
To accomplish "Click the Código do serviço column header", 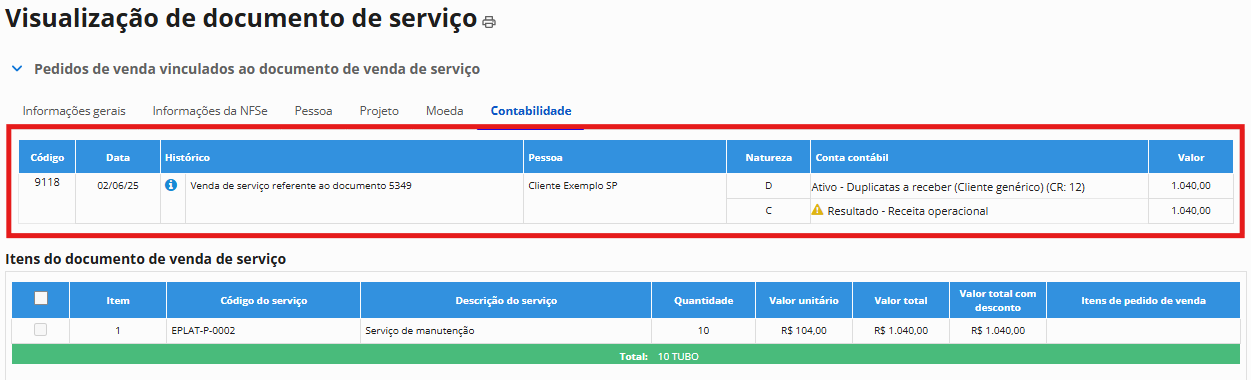I will click(x=264, y=300).
